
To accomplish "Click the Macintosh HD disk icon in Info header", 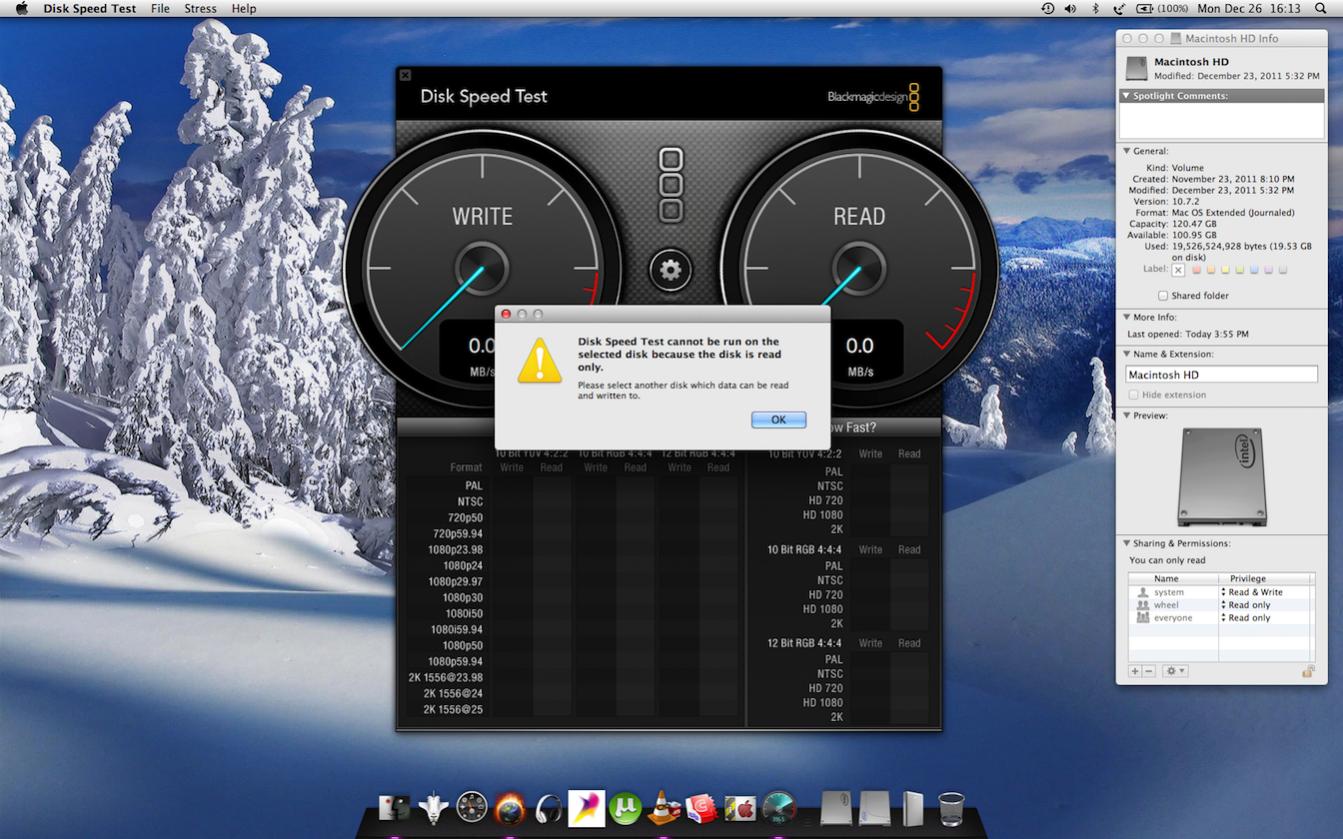I will [1136, 68].
